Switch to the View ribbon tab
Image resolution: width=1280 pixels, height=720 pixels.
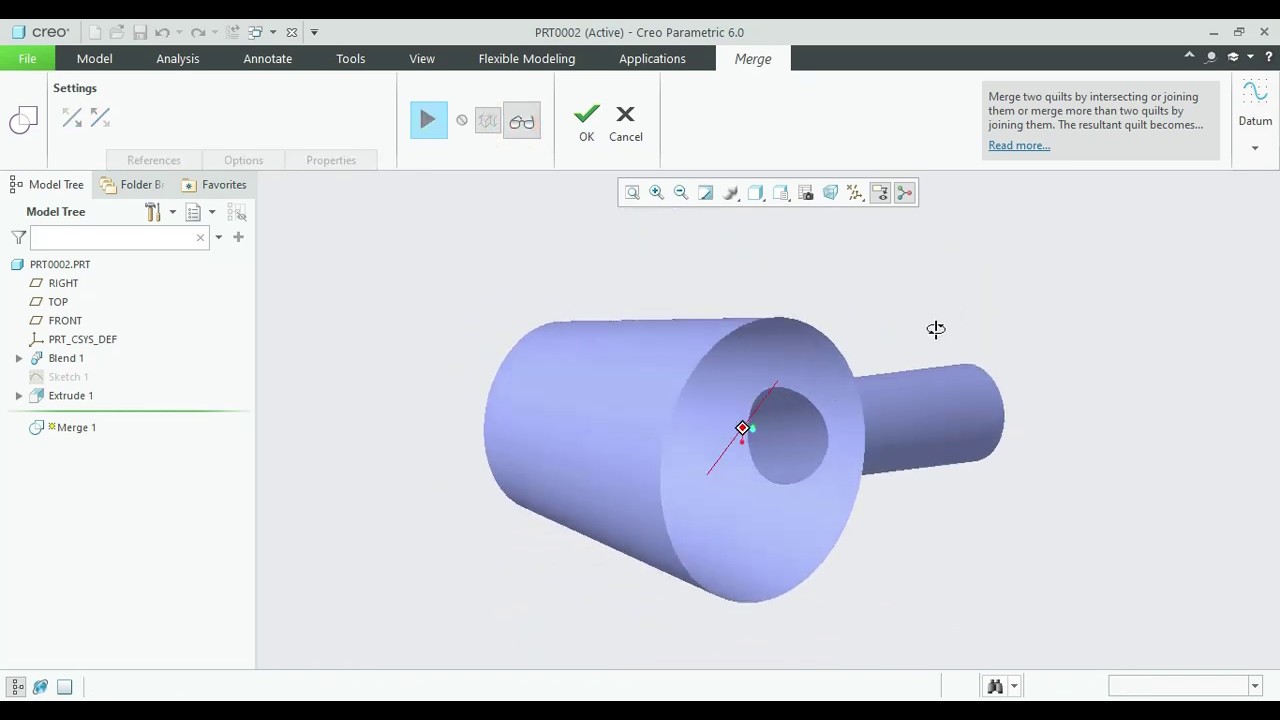(422, 58)
